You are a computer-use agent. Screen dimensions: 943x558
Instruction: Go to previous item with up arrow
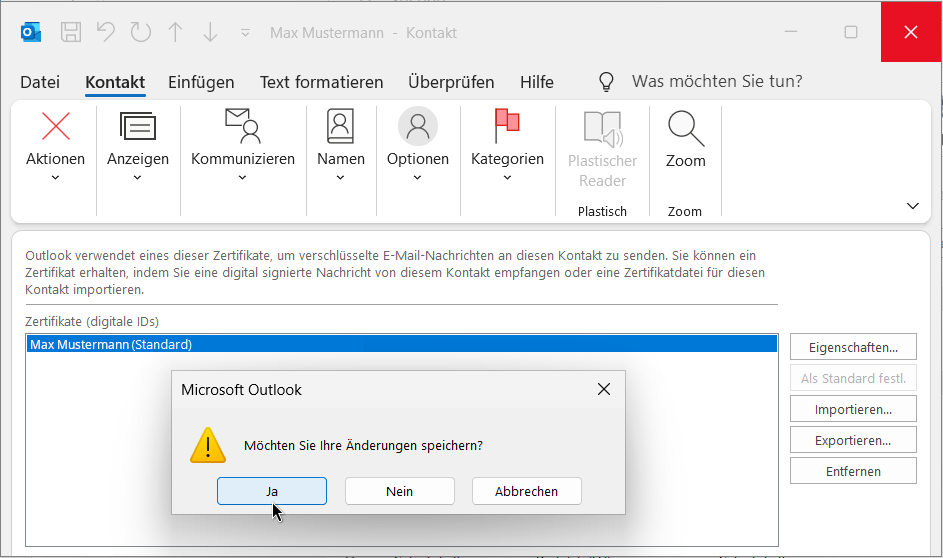coord(176,32)
